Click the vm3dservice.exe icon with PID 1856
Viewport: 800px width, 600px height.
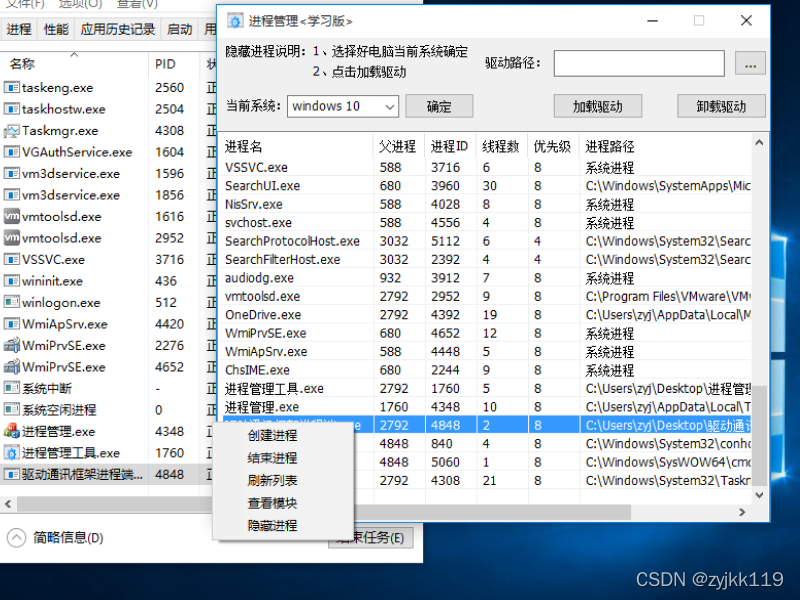tap(11, 195)
